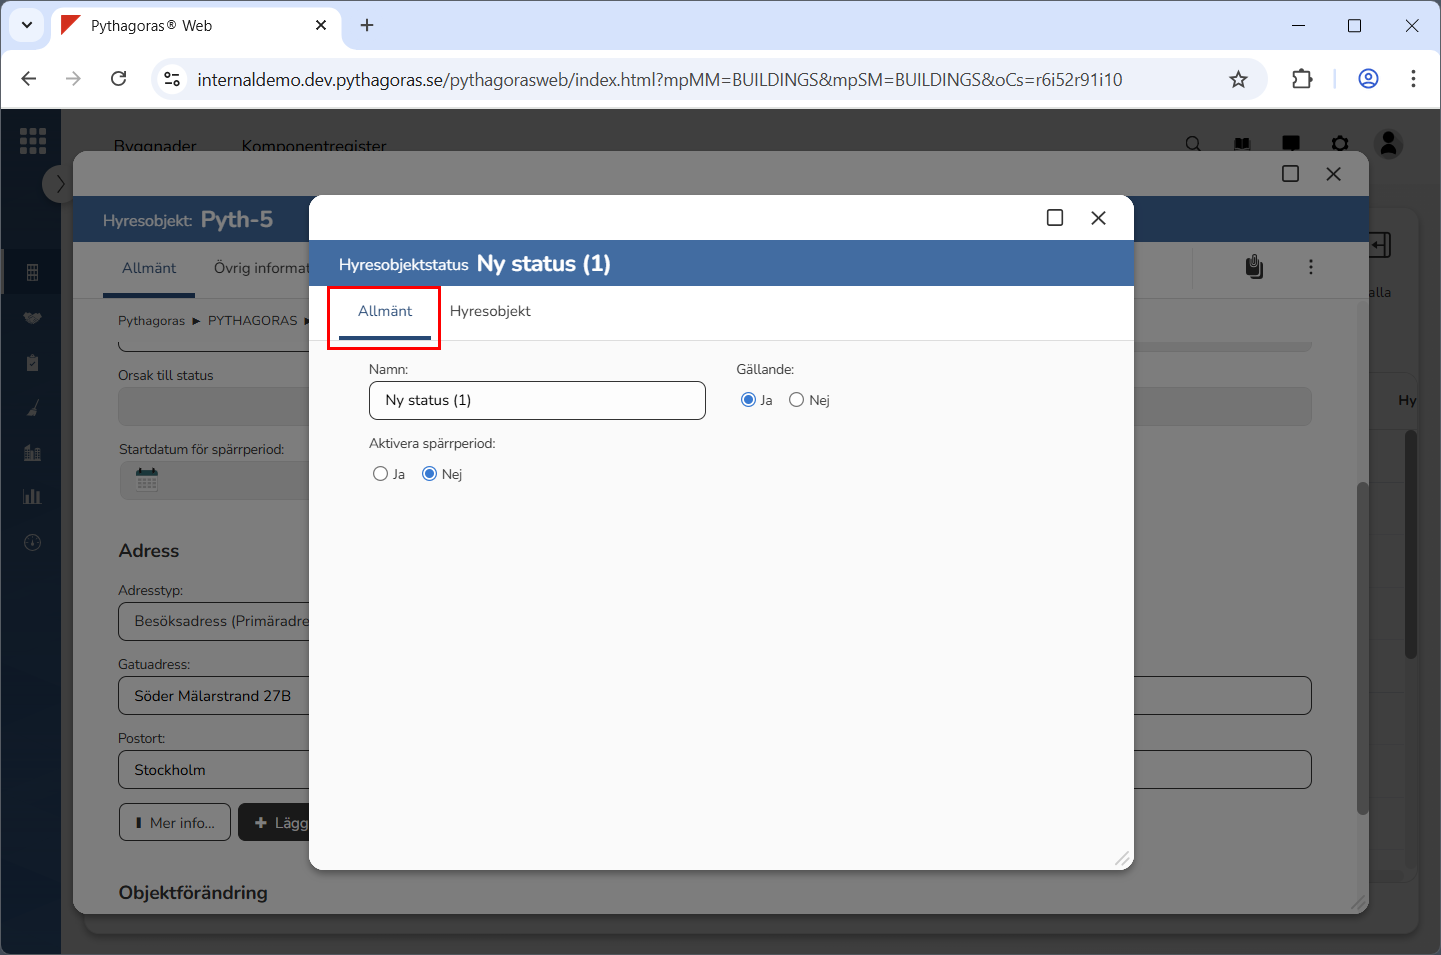The height and width of the screenshot is (955, 1441).
Task: Click the broom cleaning icon in sidebar
Action: click(x=32, y=408)
